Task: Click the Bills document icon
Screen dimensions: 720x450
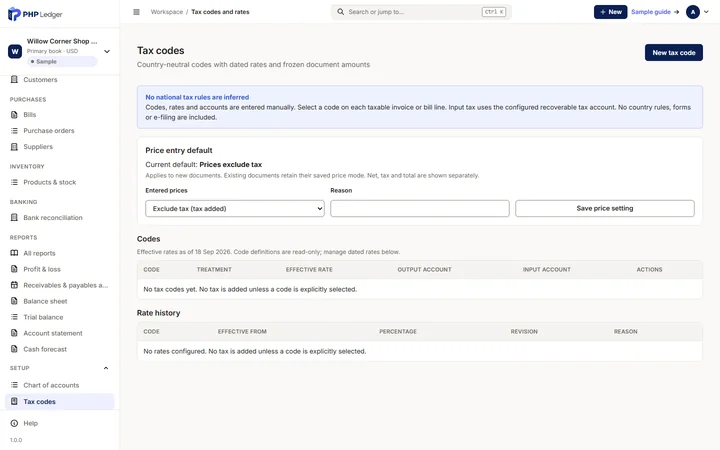Action: tap(14, 114)
